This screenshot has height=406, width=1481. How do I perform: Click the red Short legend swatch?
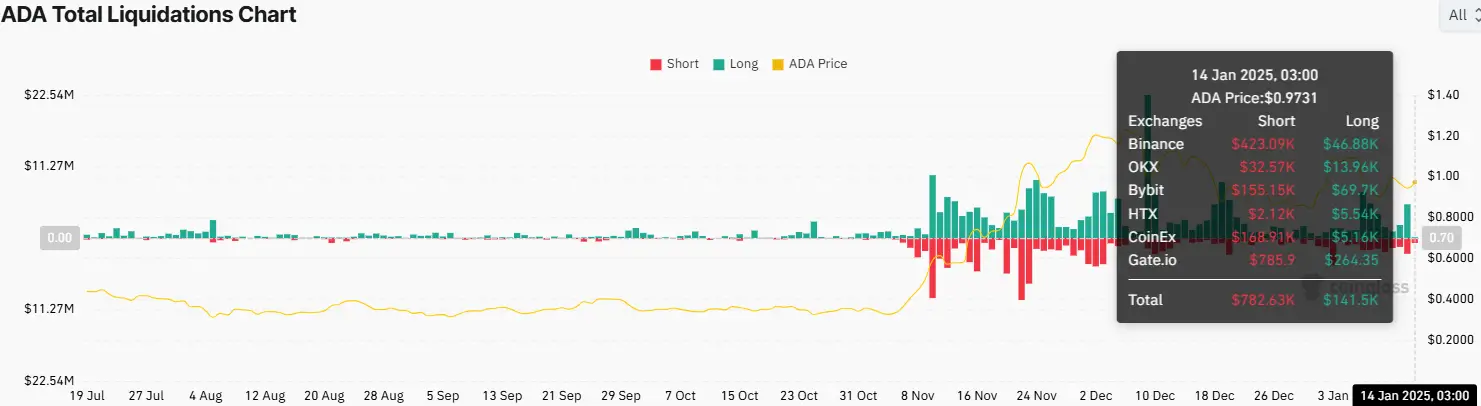pyautogui.click(x=656, y=64)
